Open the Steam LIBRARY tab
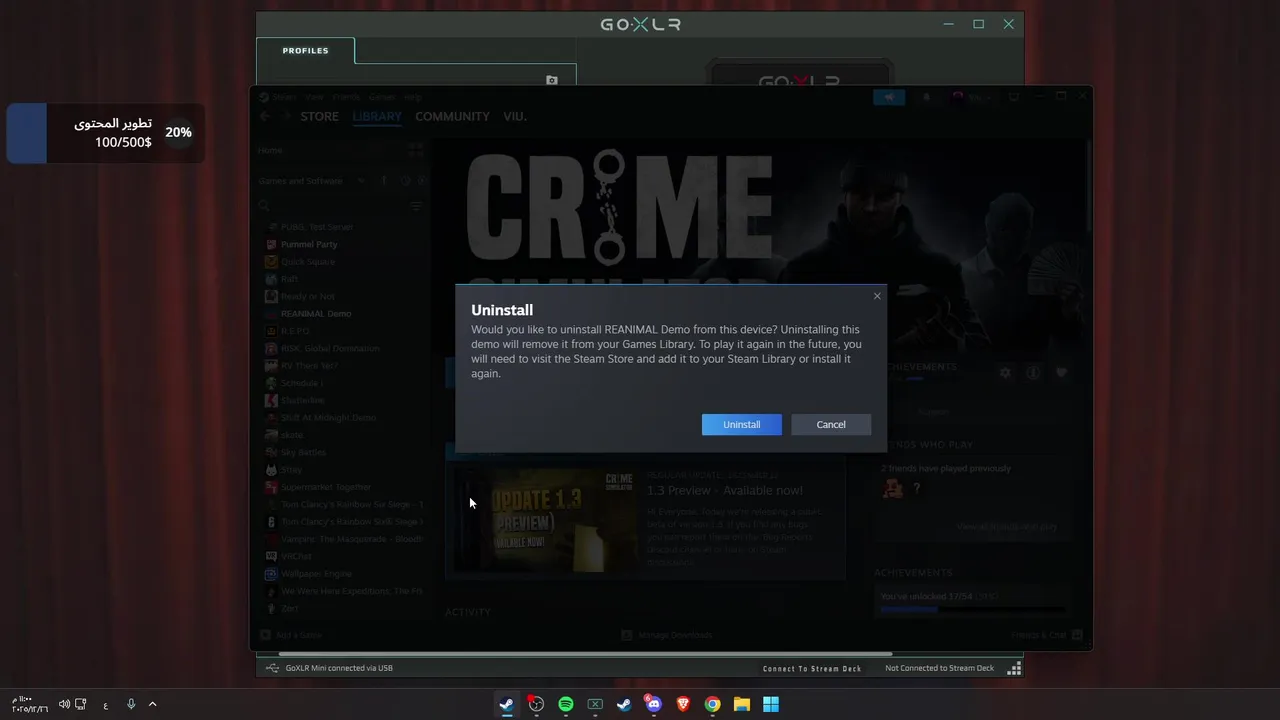This screenshot has width=1280, height=720. pyautogui.click(x=377, y=116)
